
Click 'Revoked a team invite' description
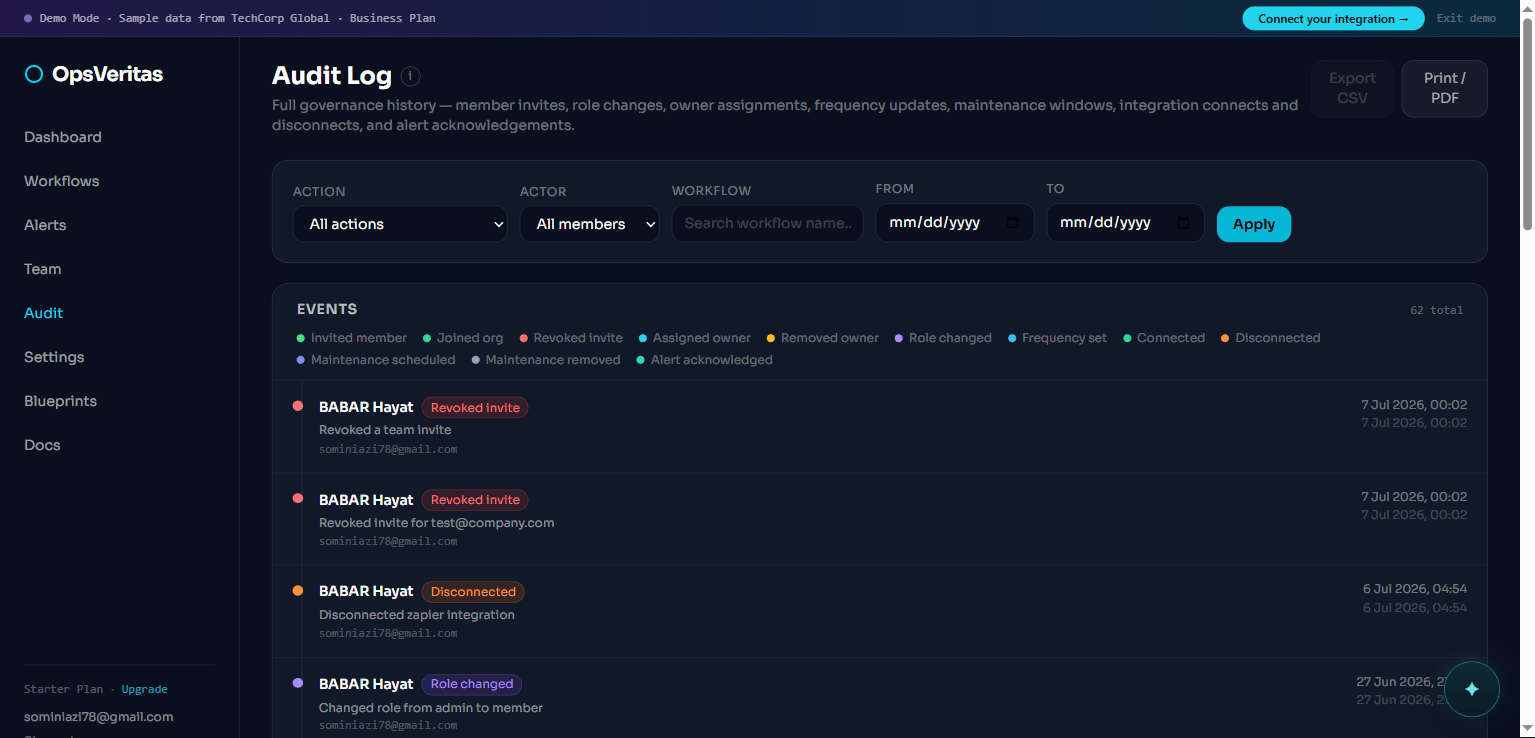tap(385, 430)
